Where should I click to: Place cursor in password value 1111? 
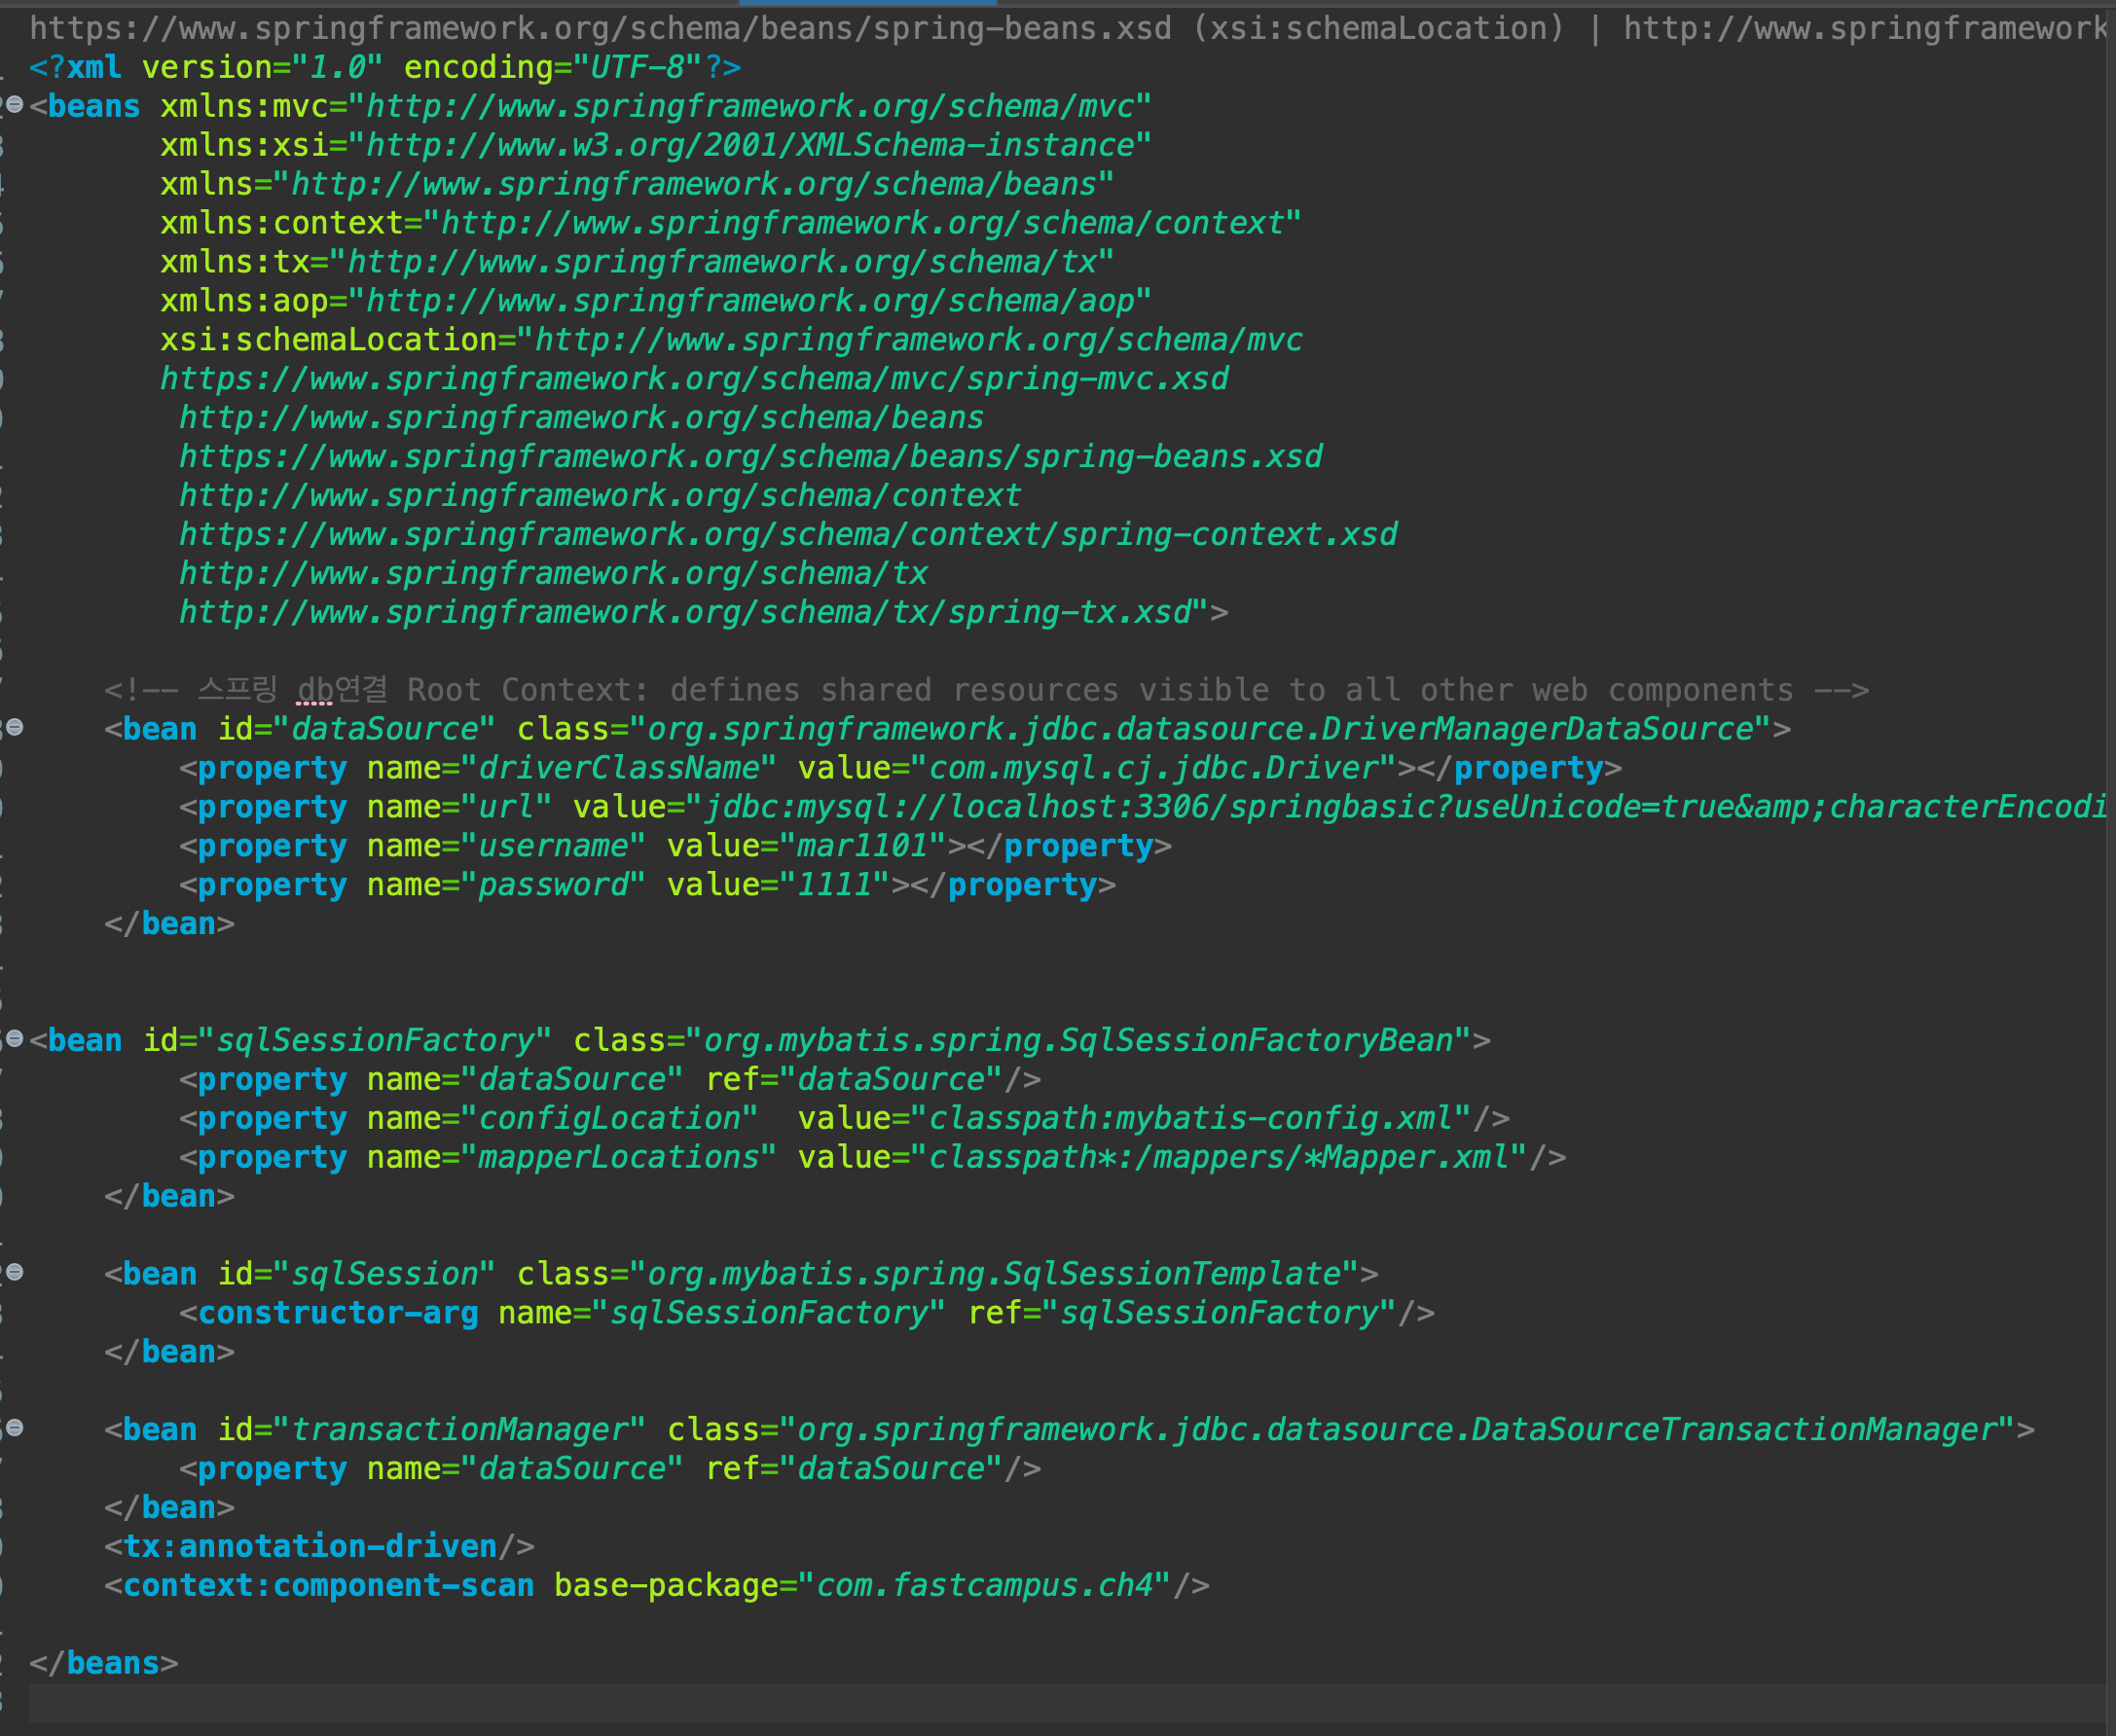click(x=834, y=885)
